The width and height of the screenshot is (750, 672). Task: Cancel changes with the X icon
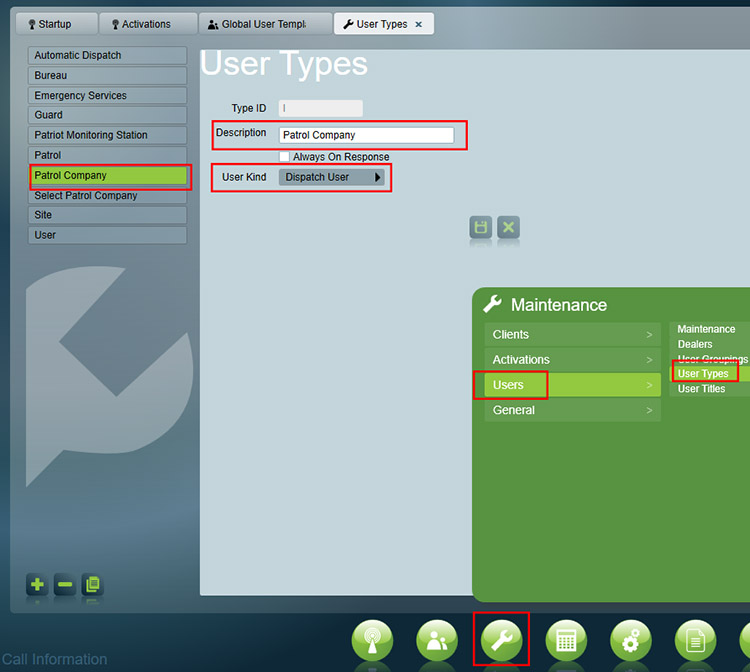(508, 227)
